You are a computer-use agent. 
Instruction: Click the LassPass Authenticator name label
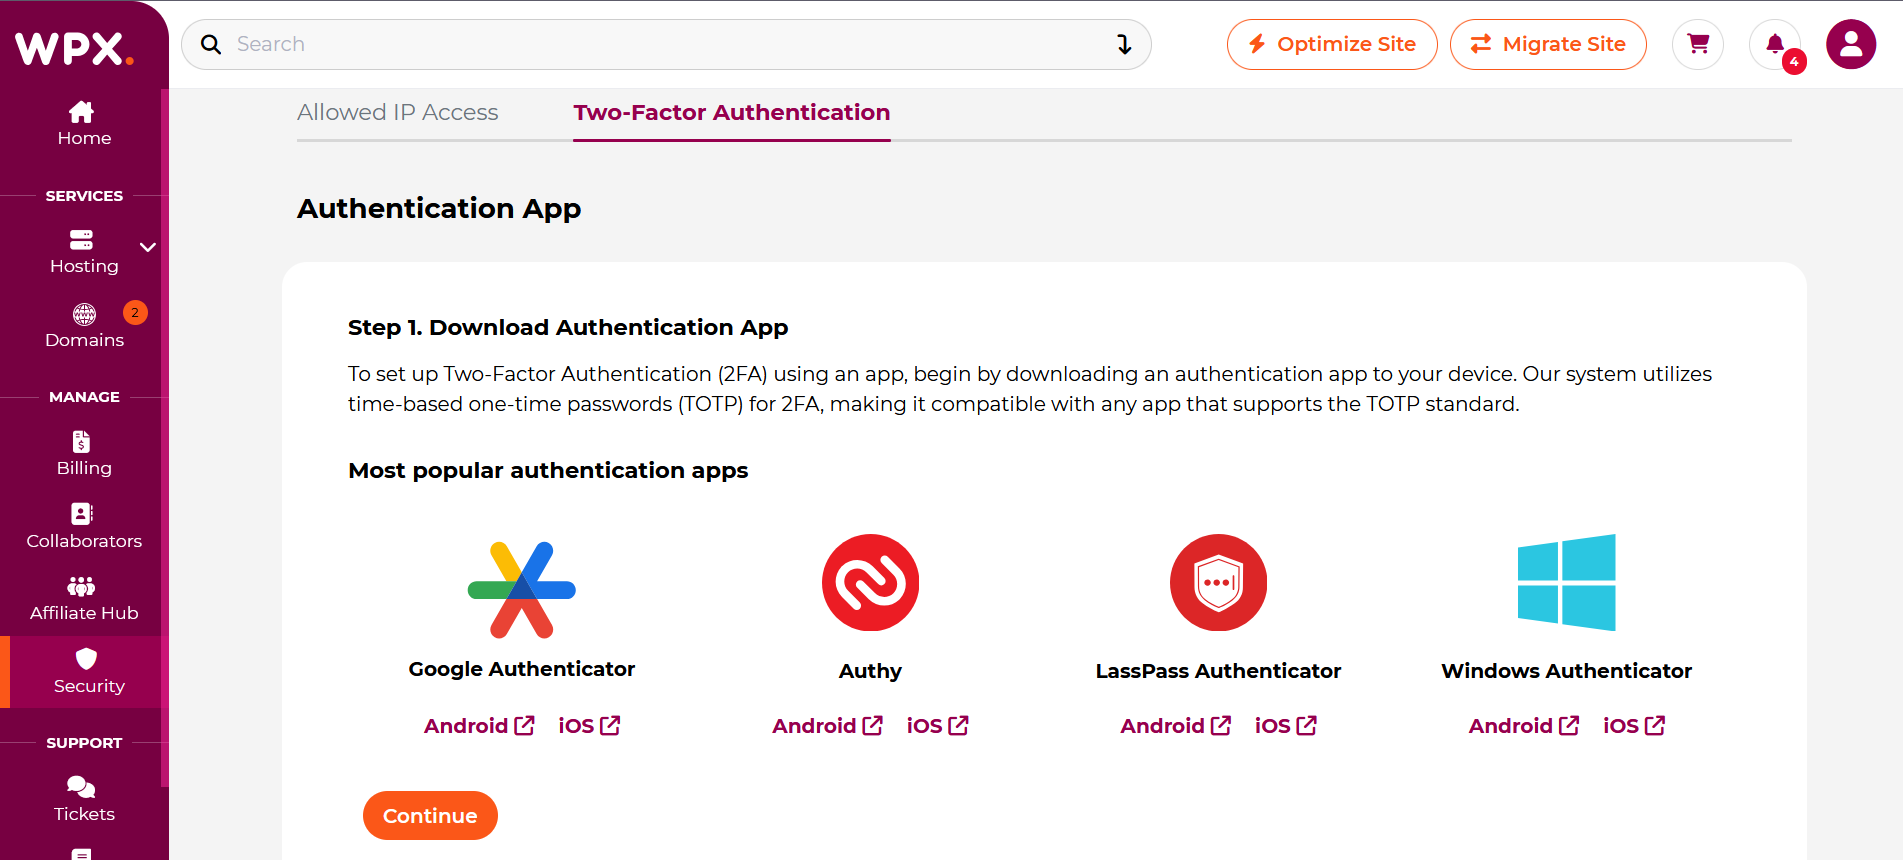[x=1218, y=671]
